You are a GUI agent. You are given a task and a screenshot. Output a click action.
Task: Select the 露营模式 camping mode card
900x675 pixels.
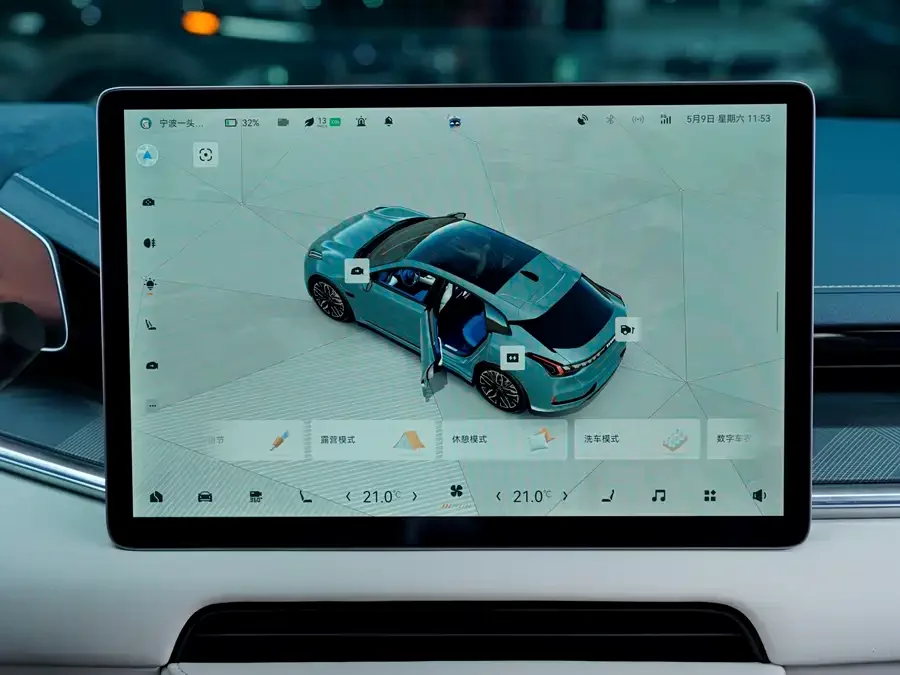[x=373, y=440]
